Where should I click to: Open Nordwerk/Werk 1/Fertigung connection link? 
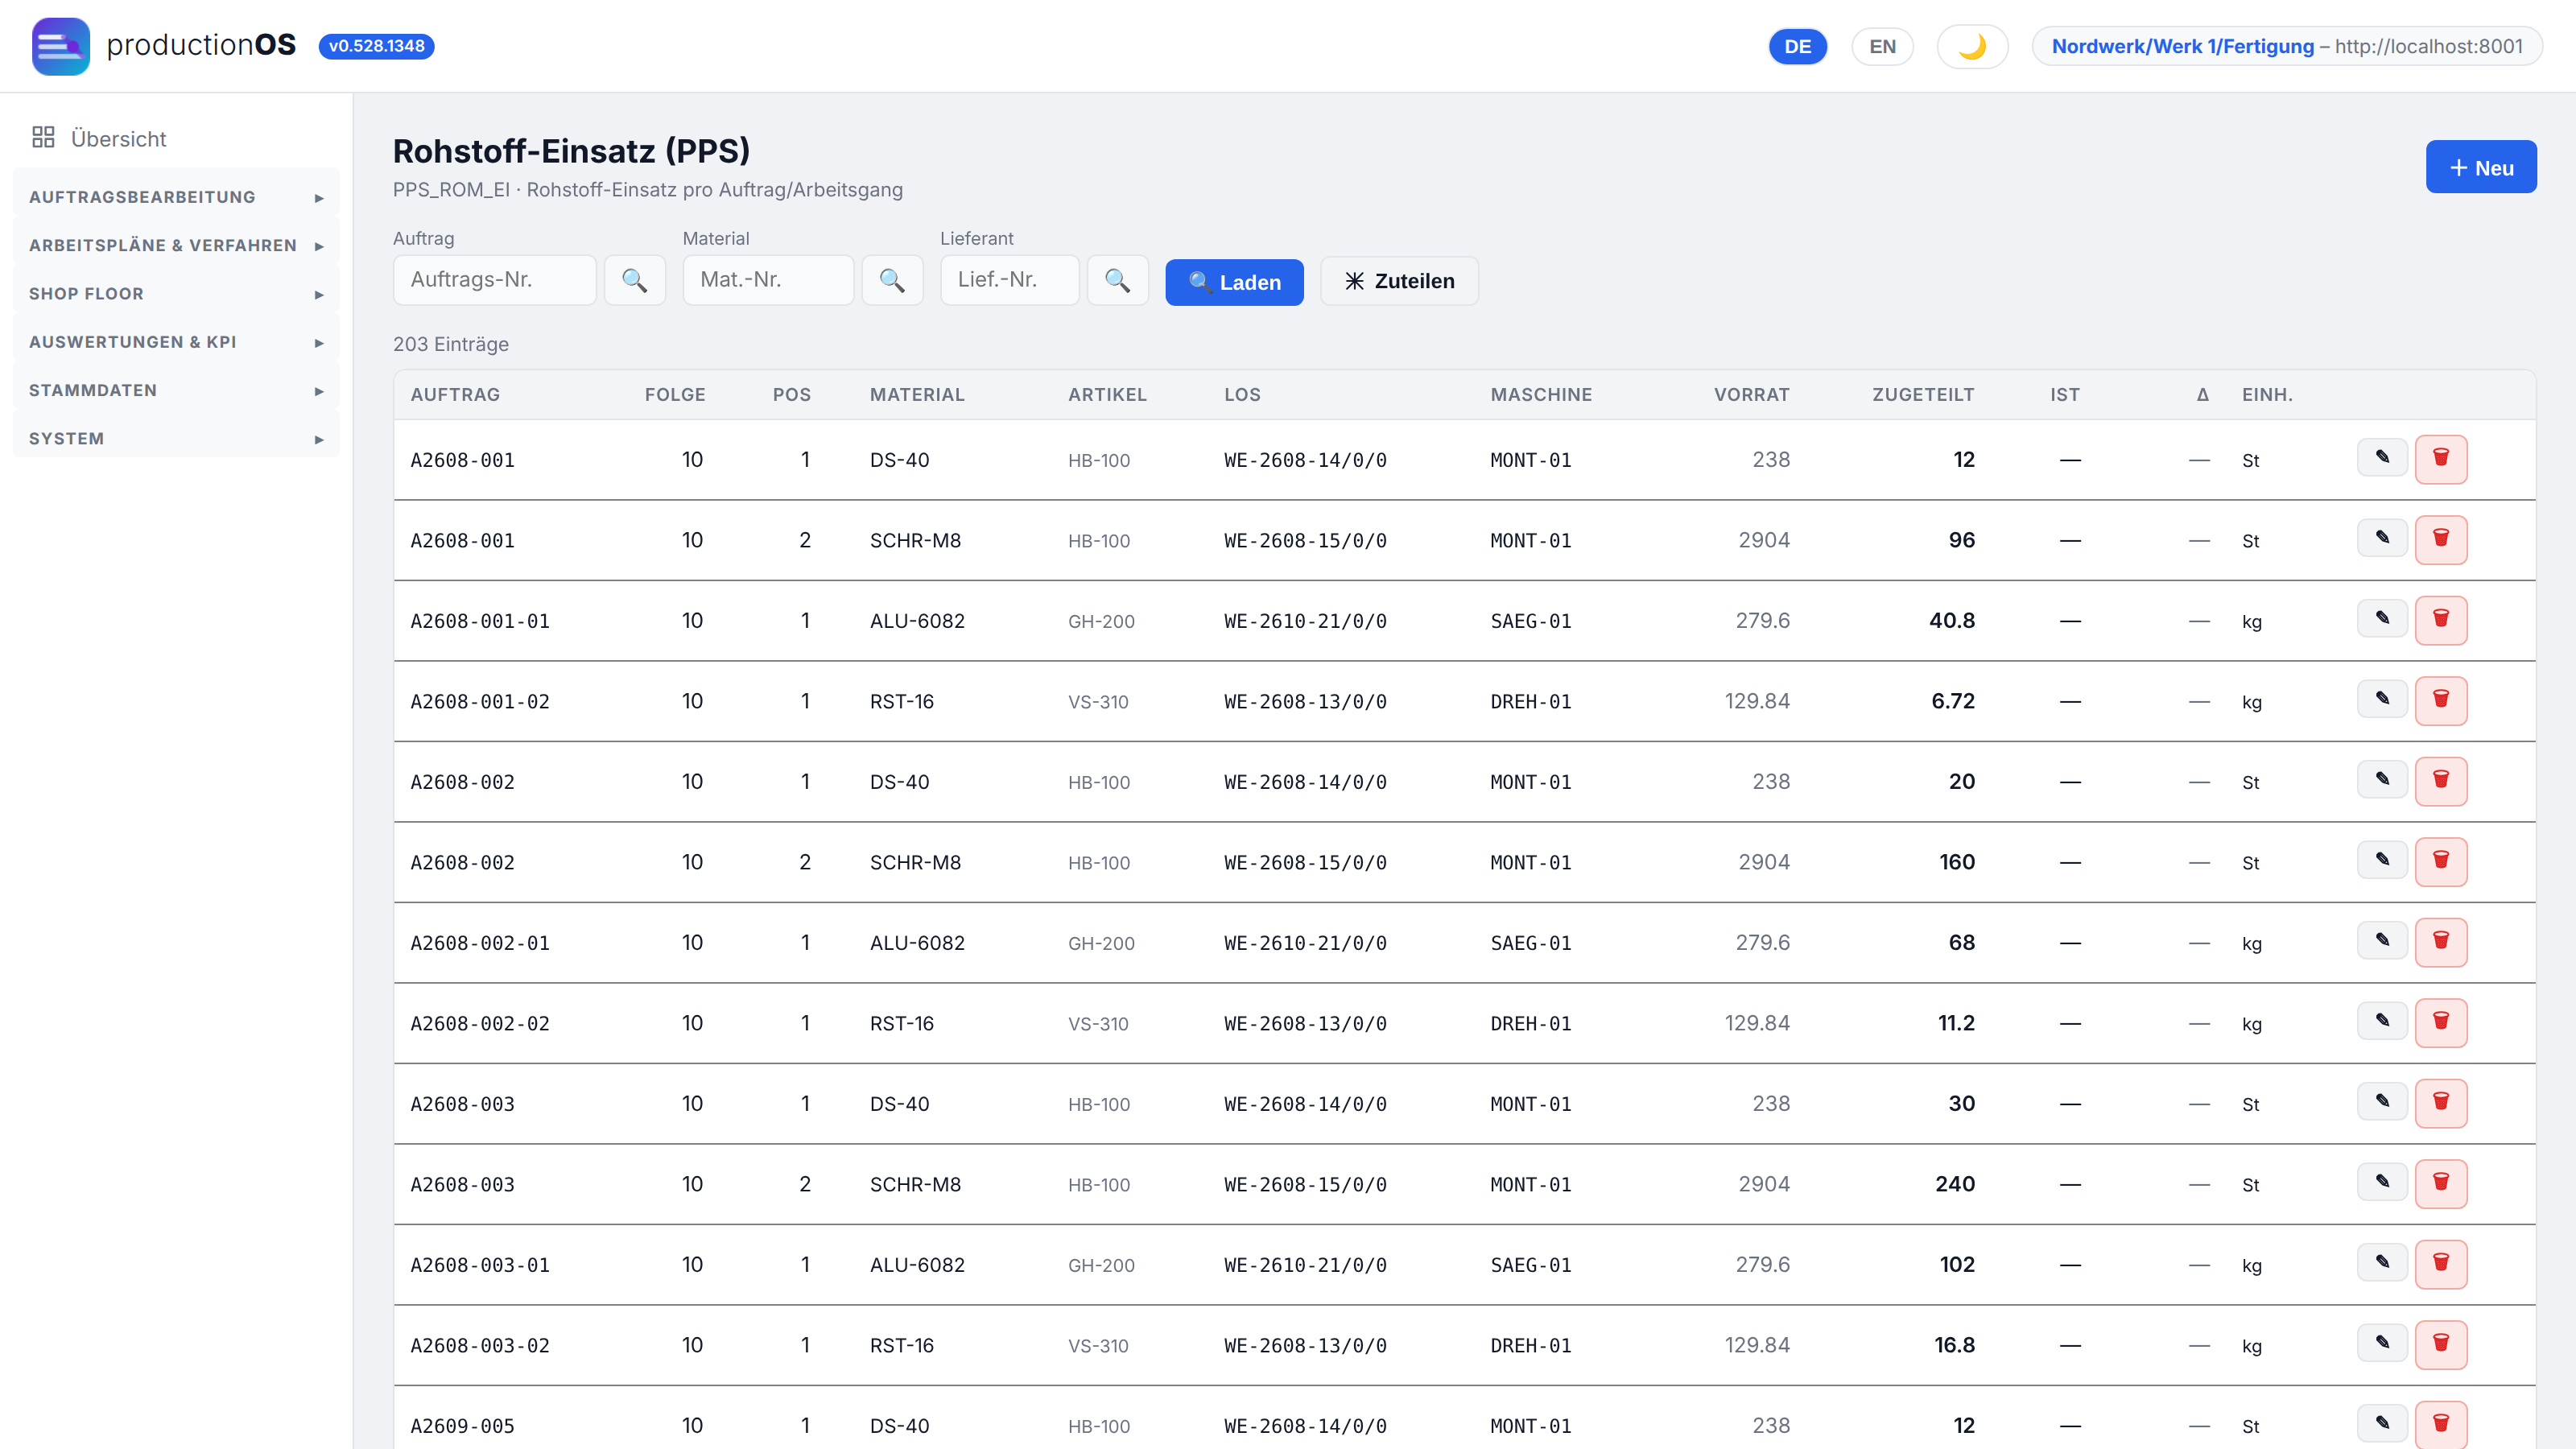click(2286, 46)
